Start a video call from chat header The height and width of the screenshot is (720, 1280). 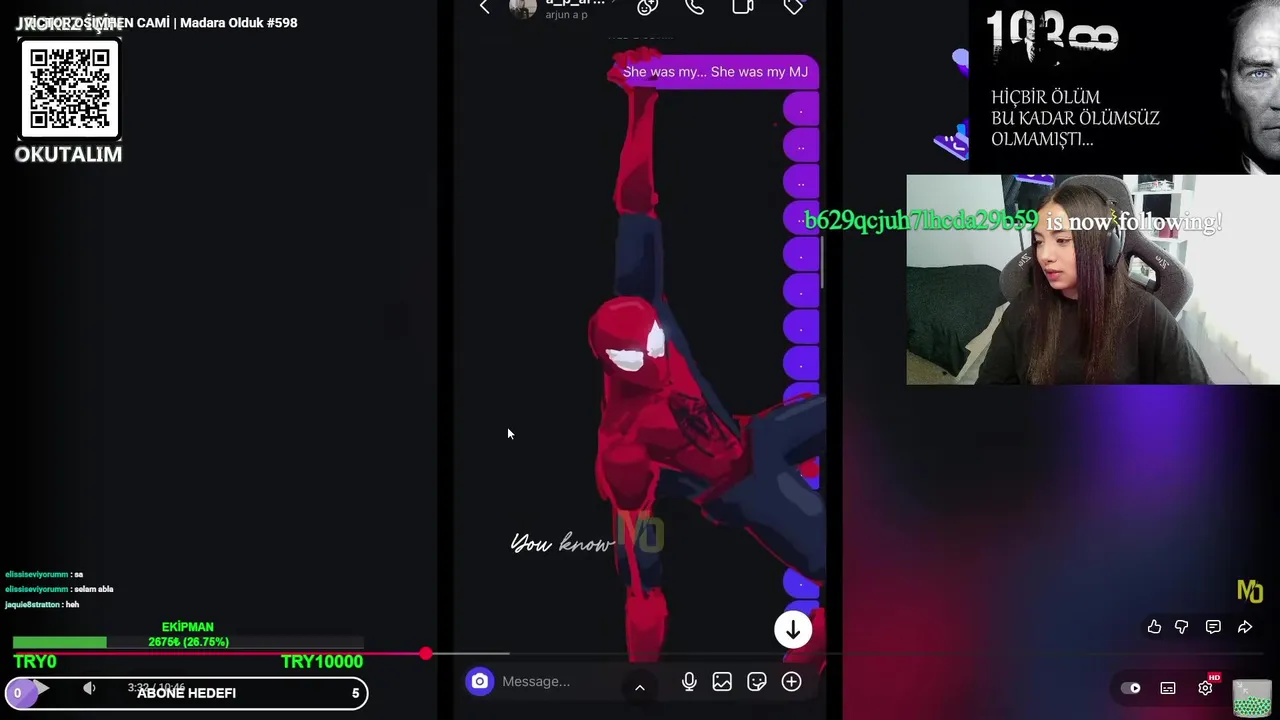tap(743, 7)
